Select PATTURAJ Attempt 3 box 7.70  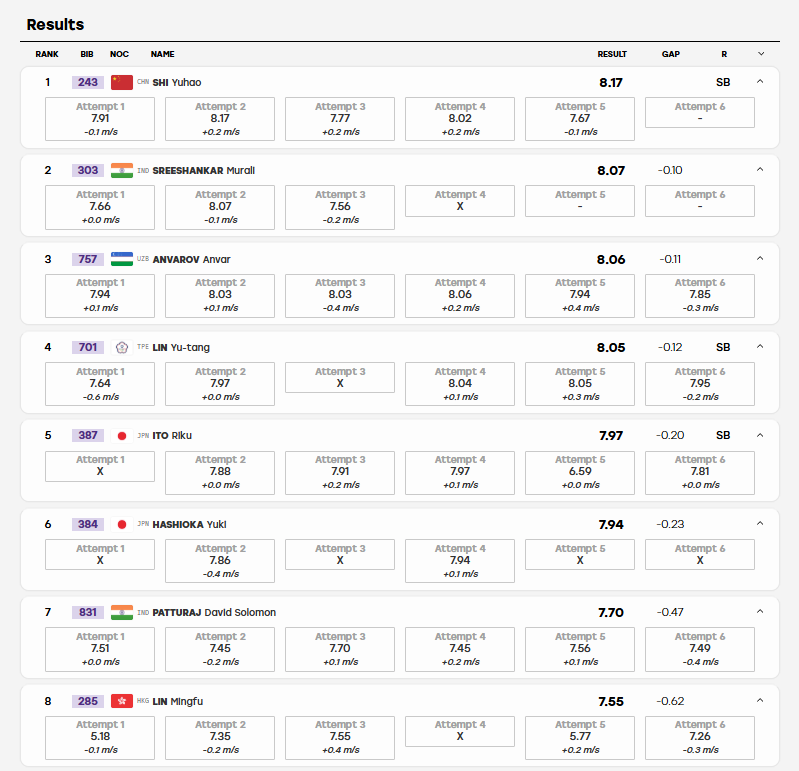tap(340, 649)
